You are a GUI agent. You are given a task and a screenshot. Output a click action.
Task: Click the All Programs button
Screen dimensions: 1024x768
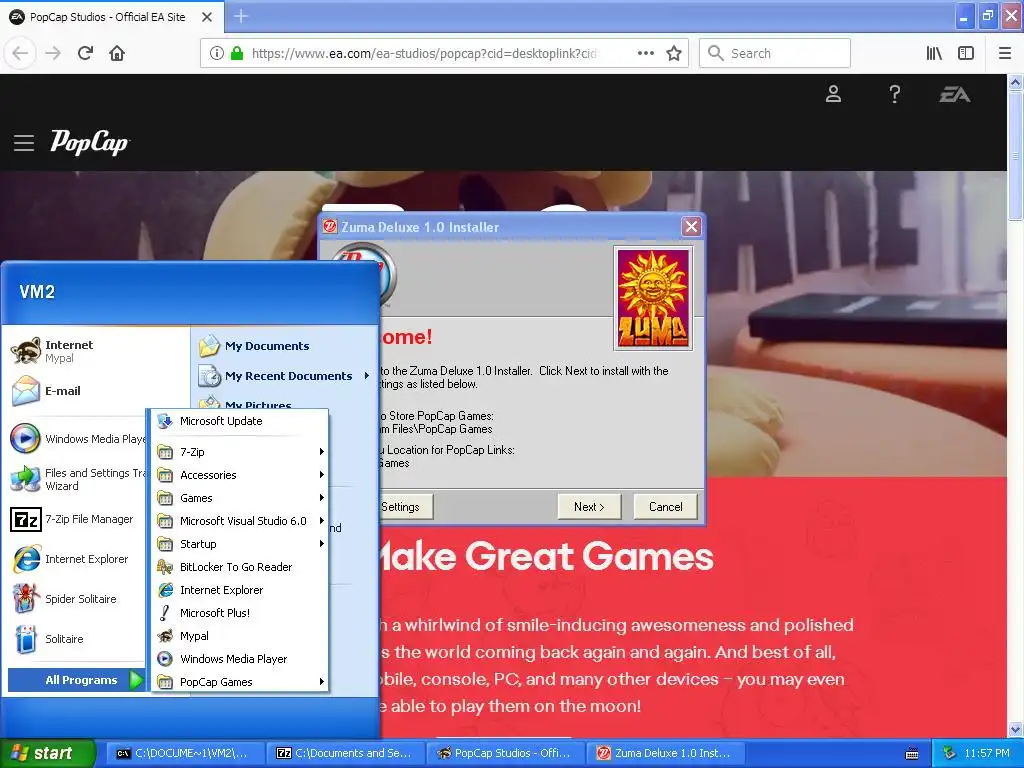pyautogui.click(x=77, y=680)
